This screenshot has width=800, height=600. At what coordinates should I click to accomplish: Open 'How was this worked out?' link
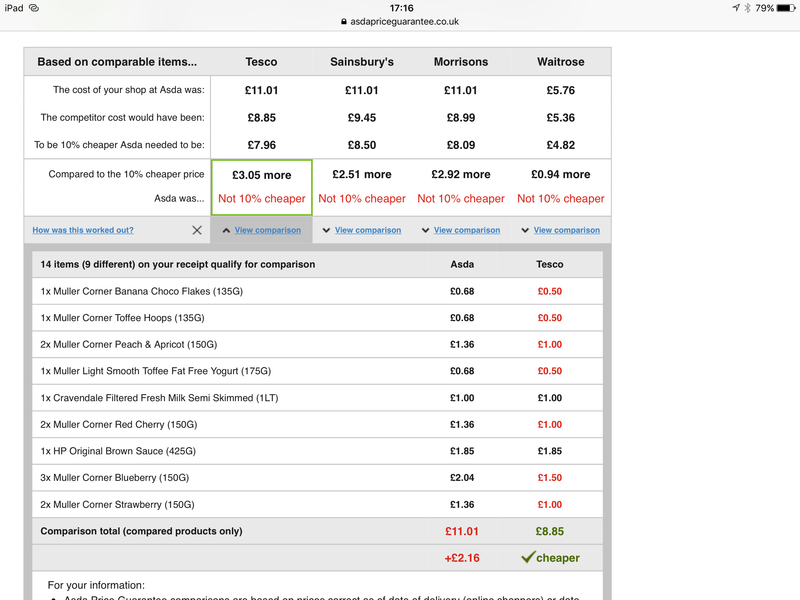point(83,230)
